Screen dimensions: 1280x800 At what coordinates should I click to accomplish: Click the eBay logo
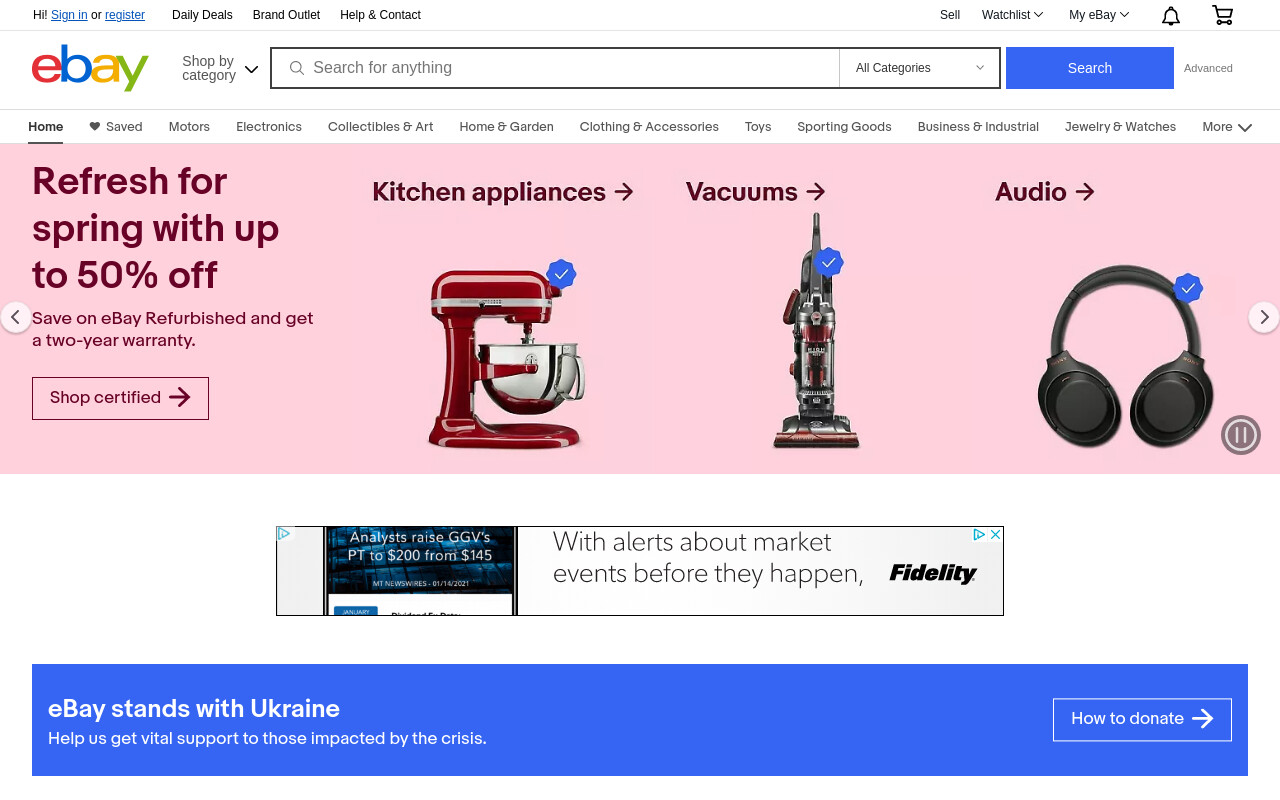90,68
